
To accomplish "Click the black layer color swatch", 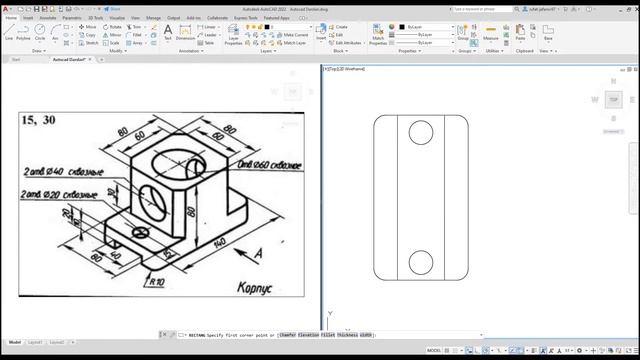I will (x=267, y=27).
